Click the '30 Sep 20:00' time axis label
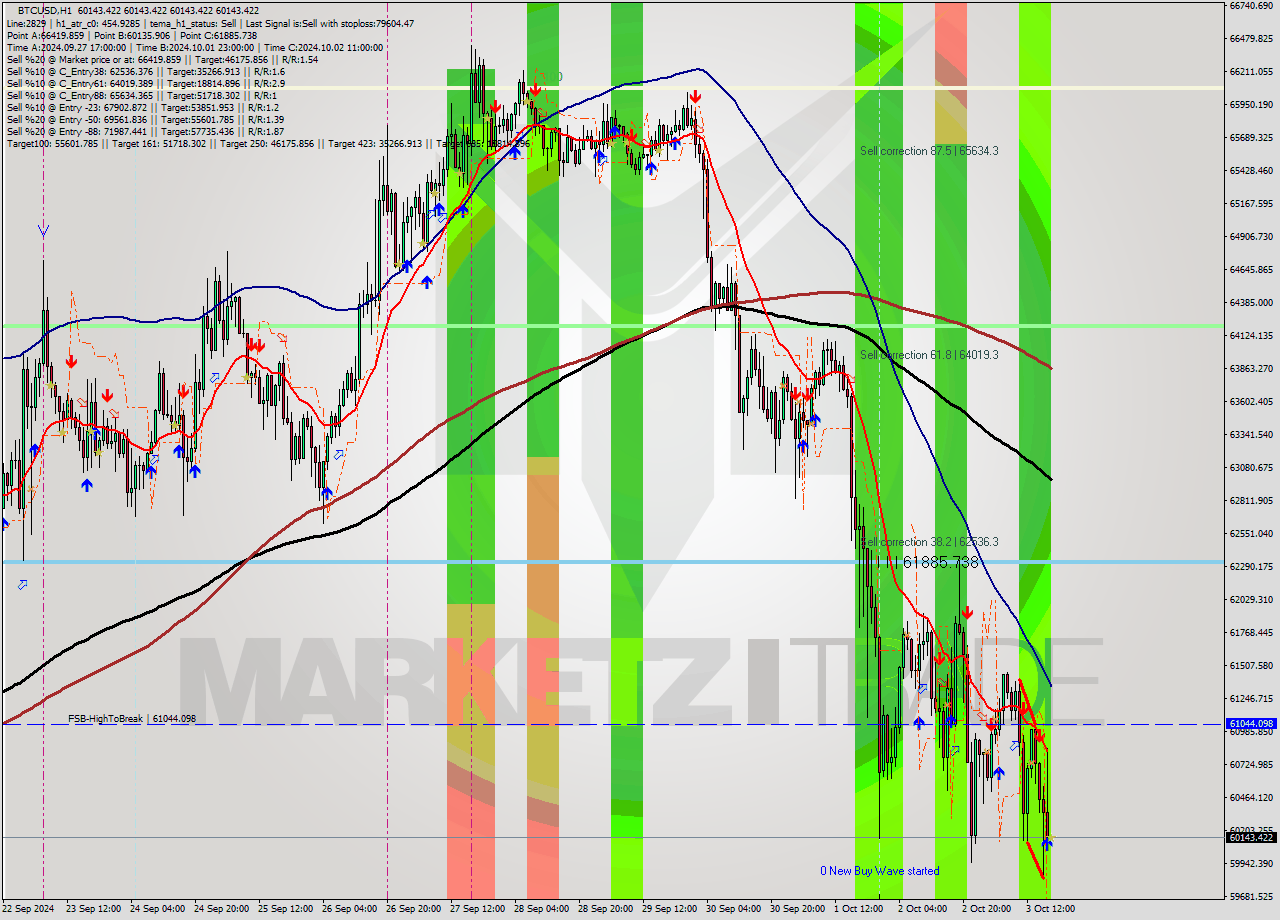Viewport: 1280px width, 920px height. (798, 909)
